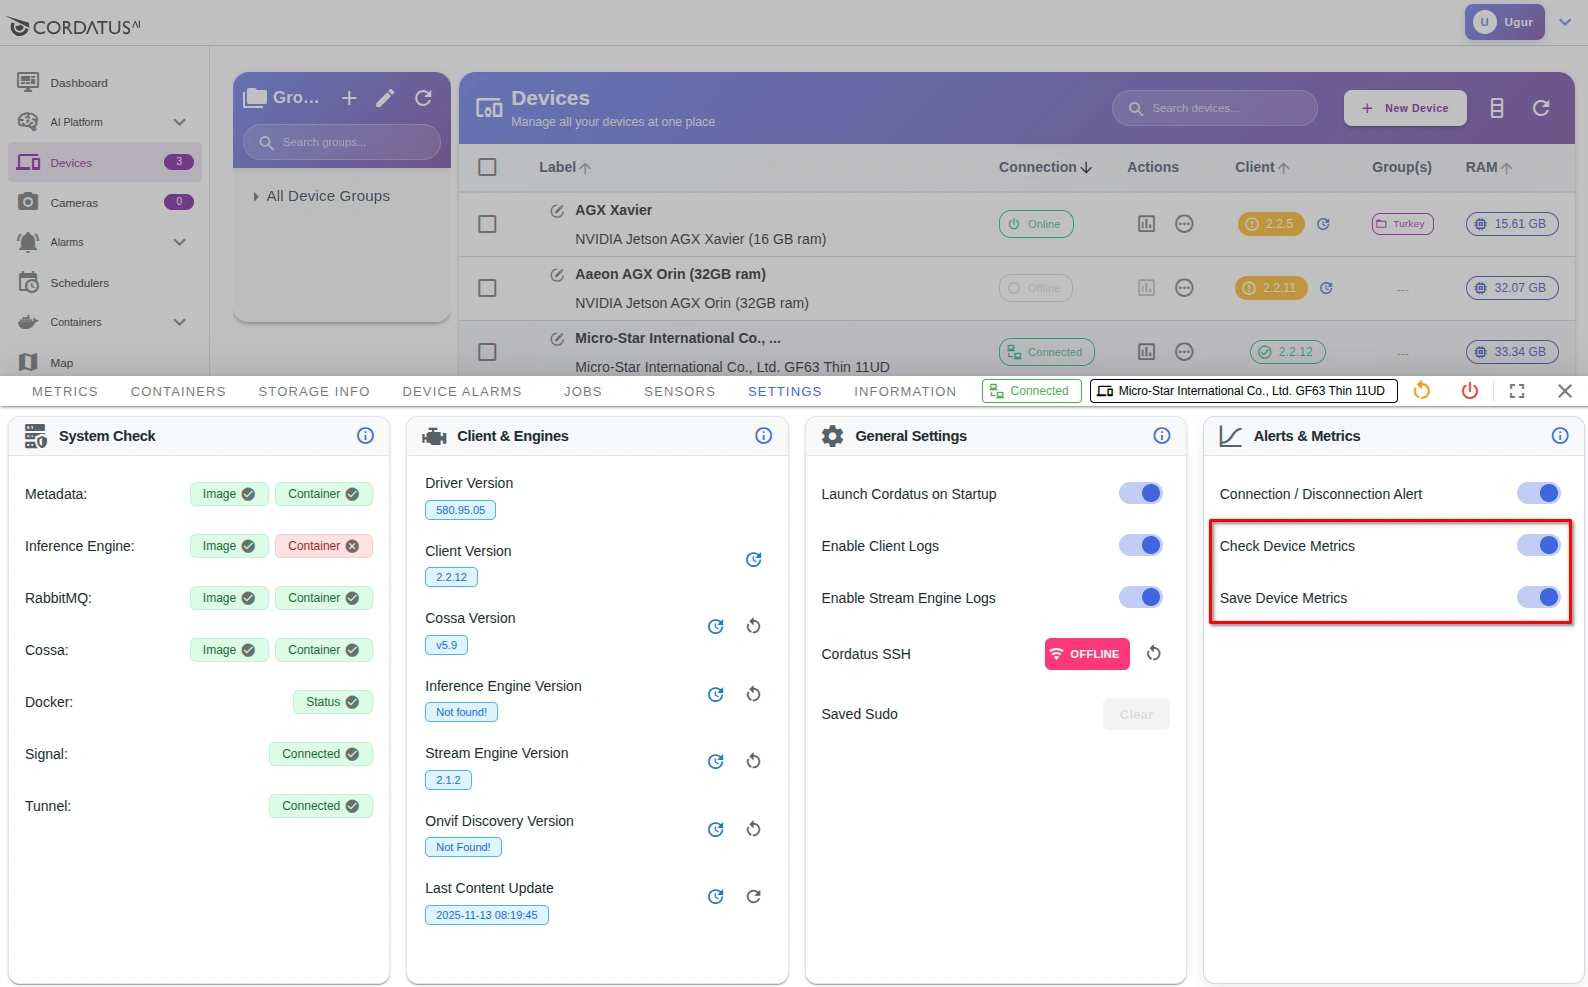Edit group using the pencil icon
The height and width of the screenshot is (987, 1588).
tap(385, 98)
